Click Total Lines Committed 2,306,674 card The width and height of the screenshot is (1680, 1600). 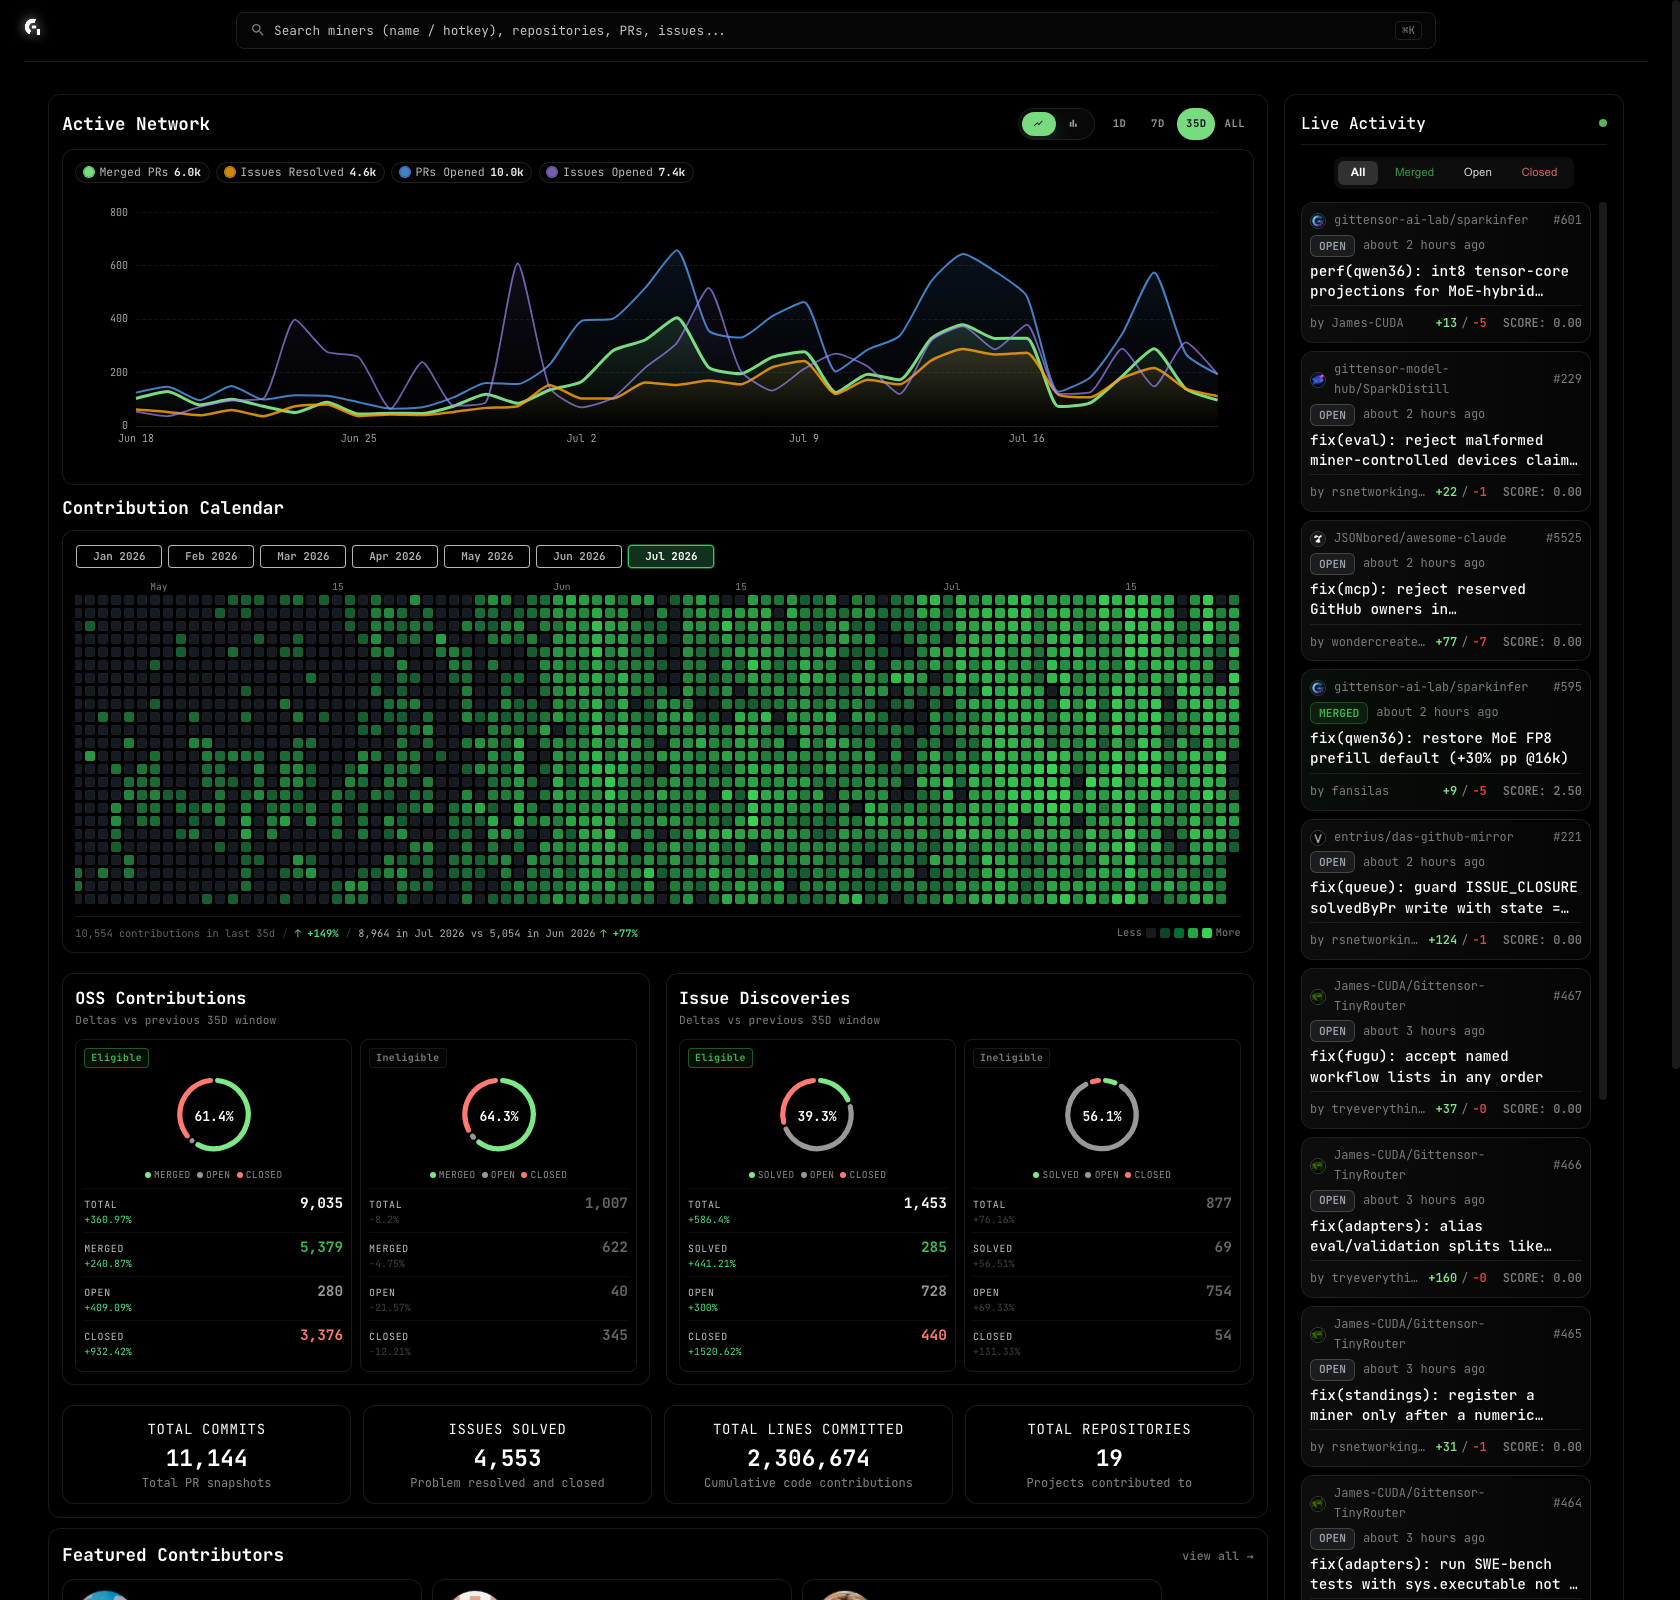click(808, 1454)
